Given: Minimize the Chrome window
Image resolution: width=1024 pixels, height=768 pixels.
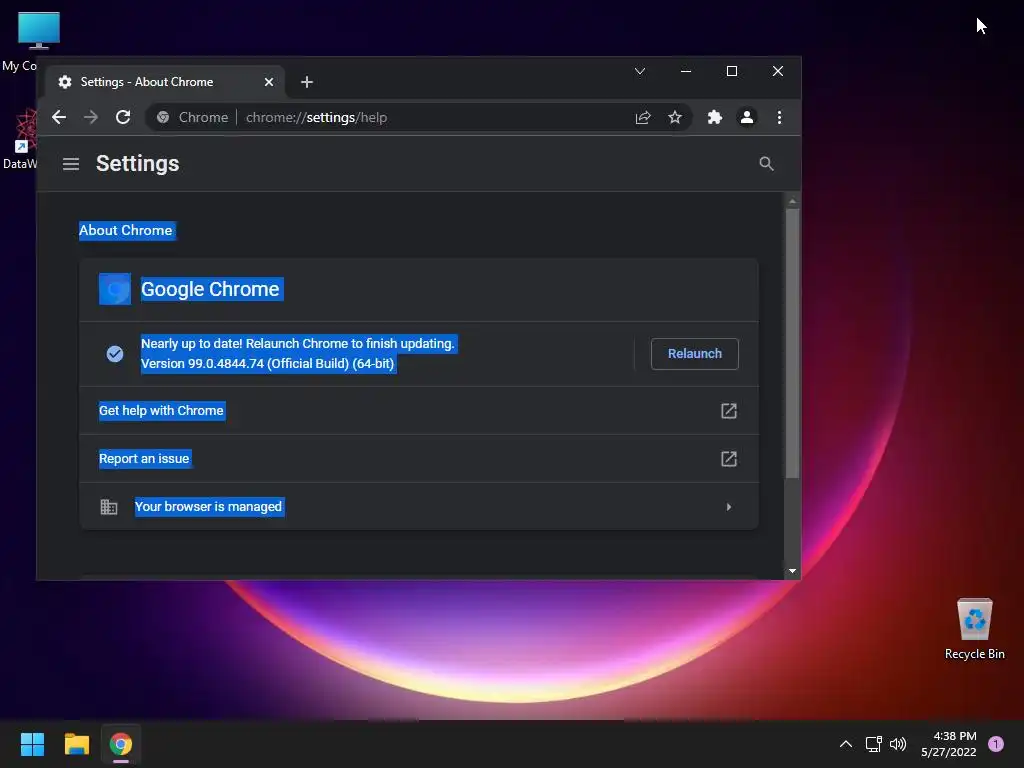Looking at the screenshot, I should (x=686, y=71).
